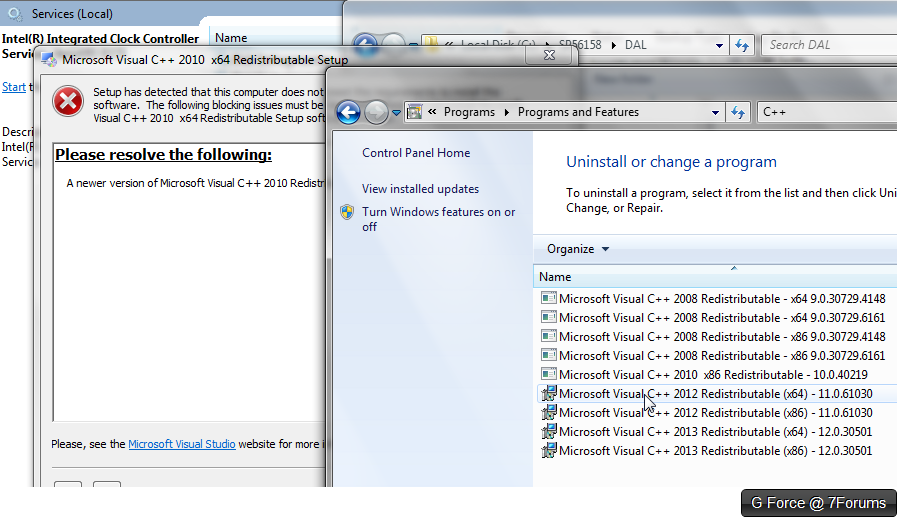This screenshot has width=897, height=517.
Task: Select Visual C++ 2010 x86 Redistributable entry
Action: point(715,375)
